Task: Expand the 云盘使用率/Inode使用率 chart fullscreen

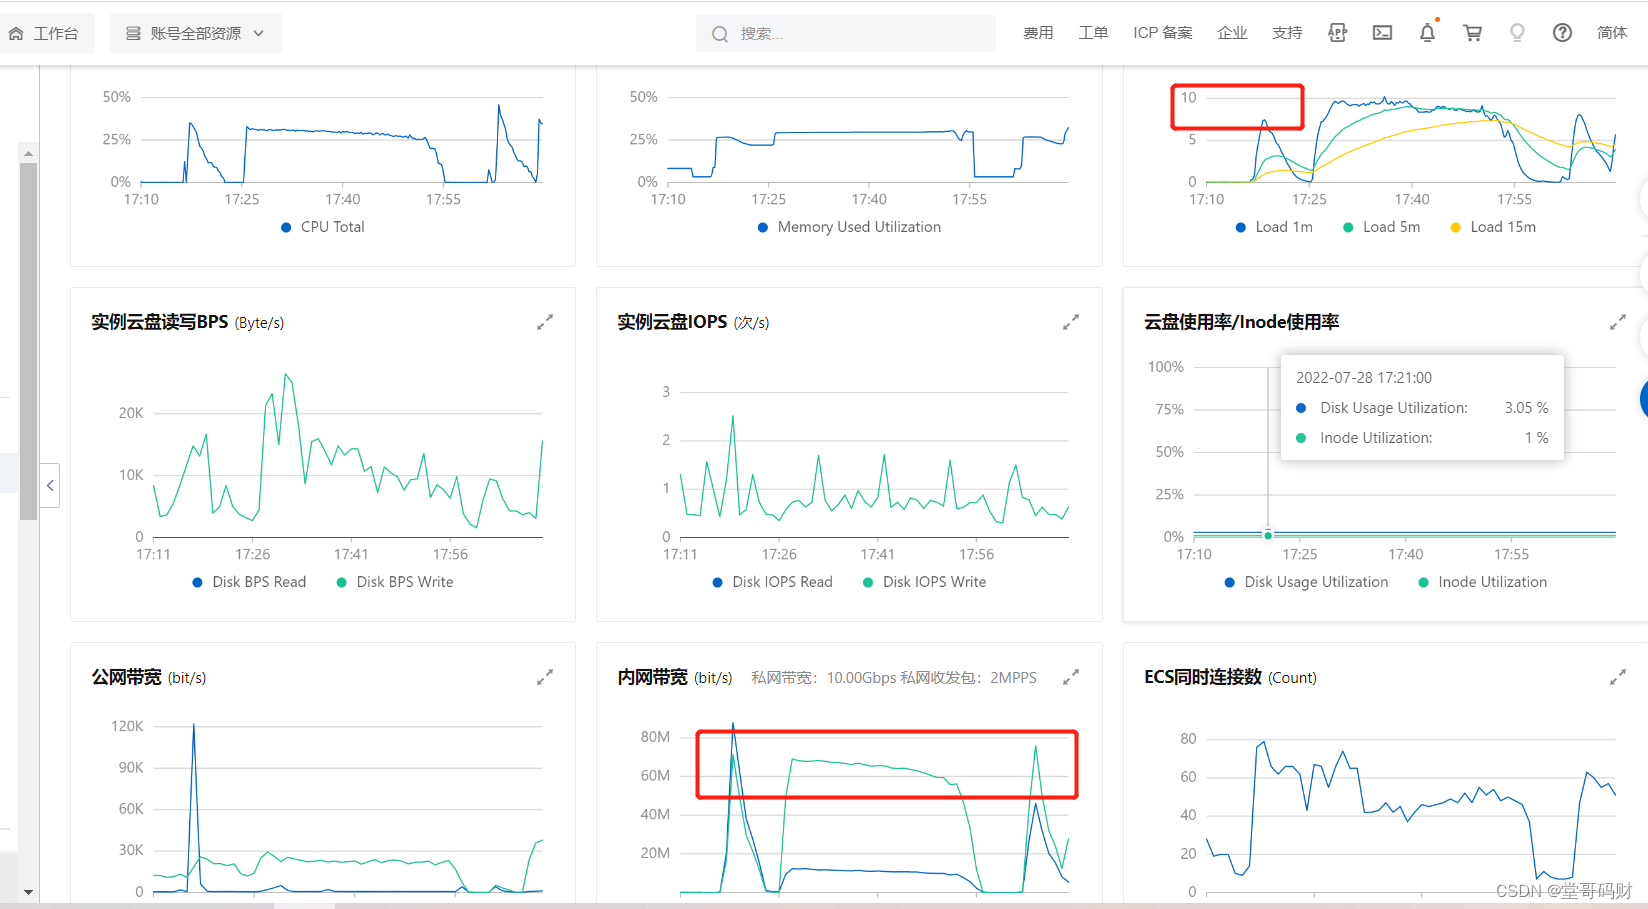Action: (x=1618, y=322)
